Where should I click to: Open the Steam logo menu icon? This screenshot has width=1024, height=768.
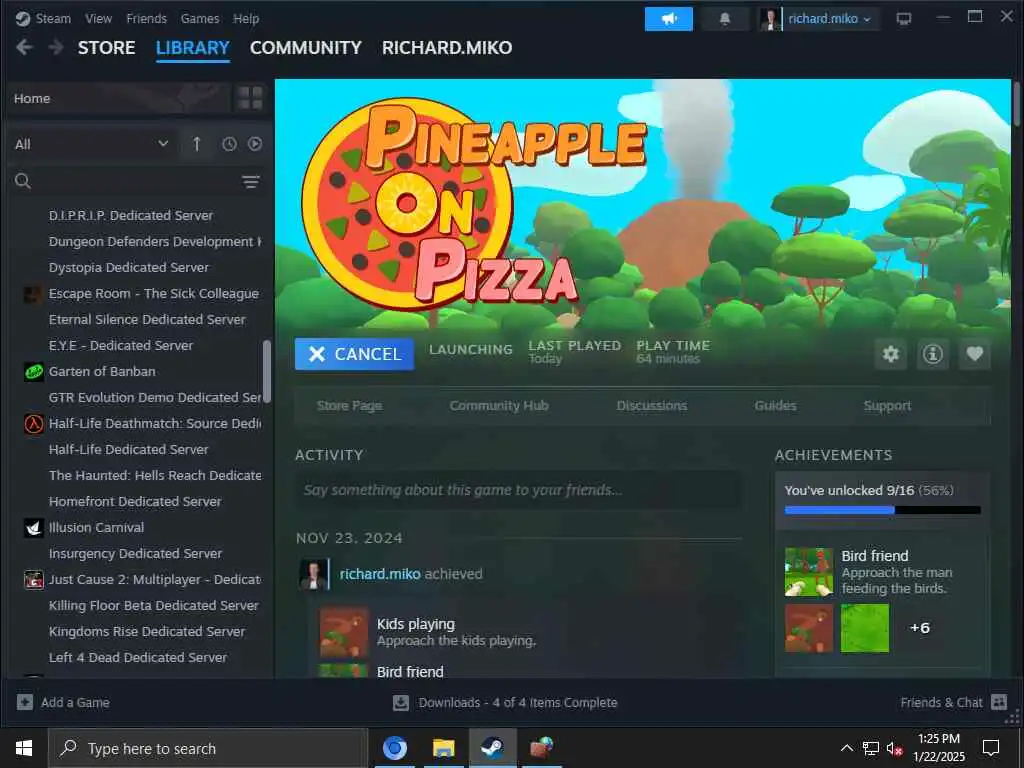coord(23,18)
